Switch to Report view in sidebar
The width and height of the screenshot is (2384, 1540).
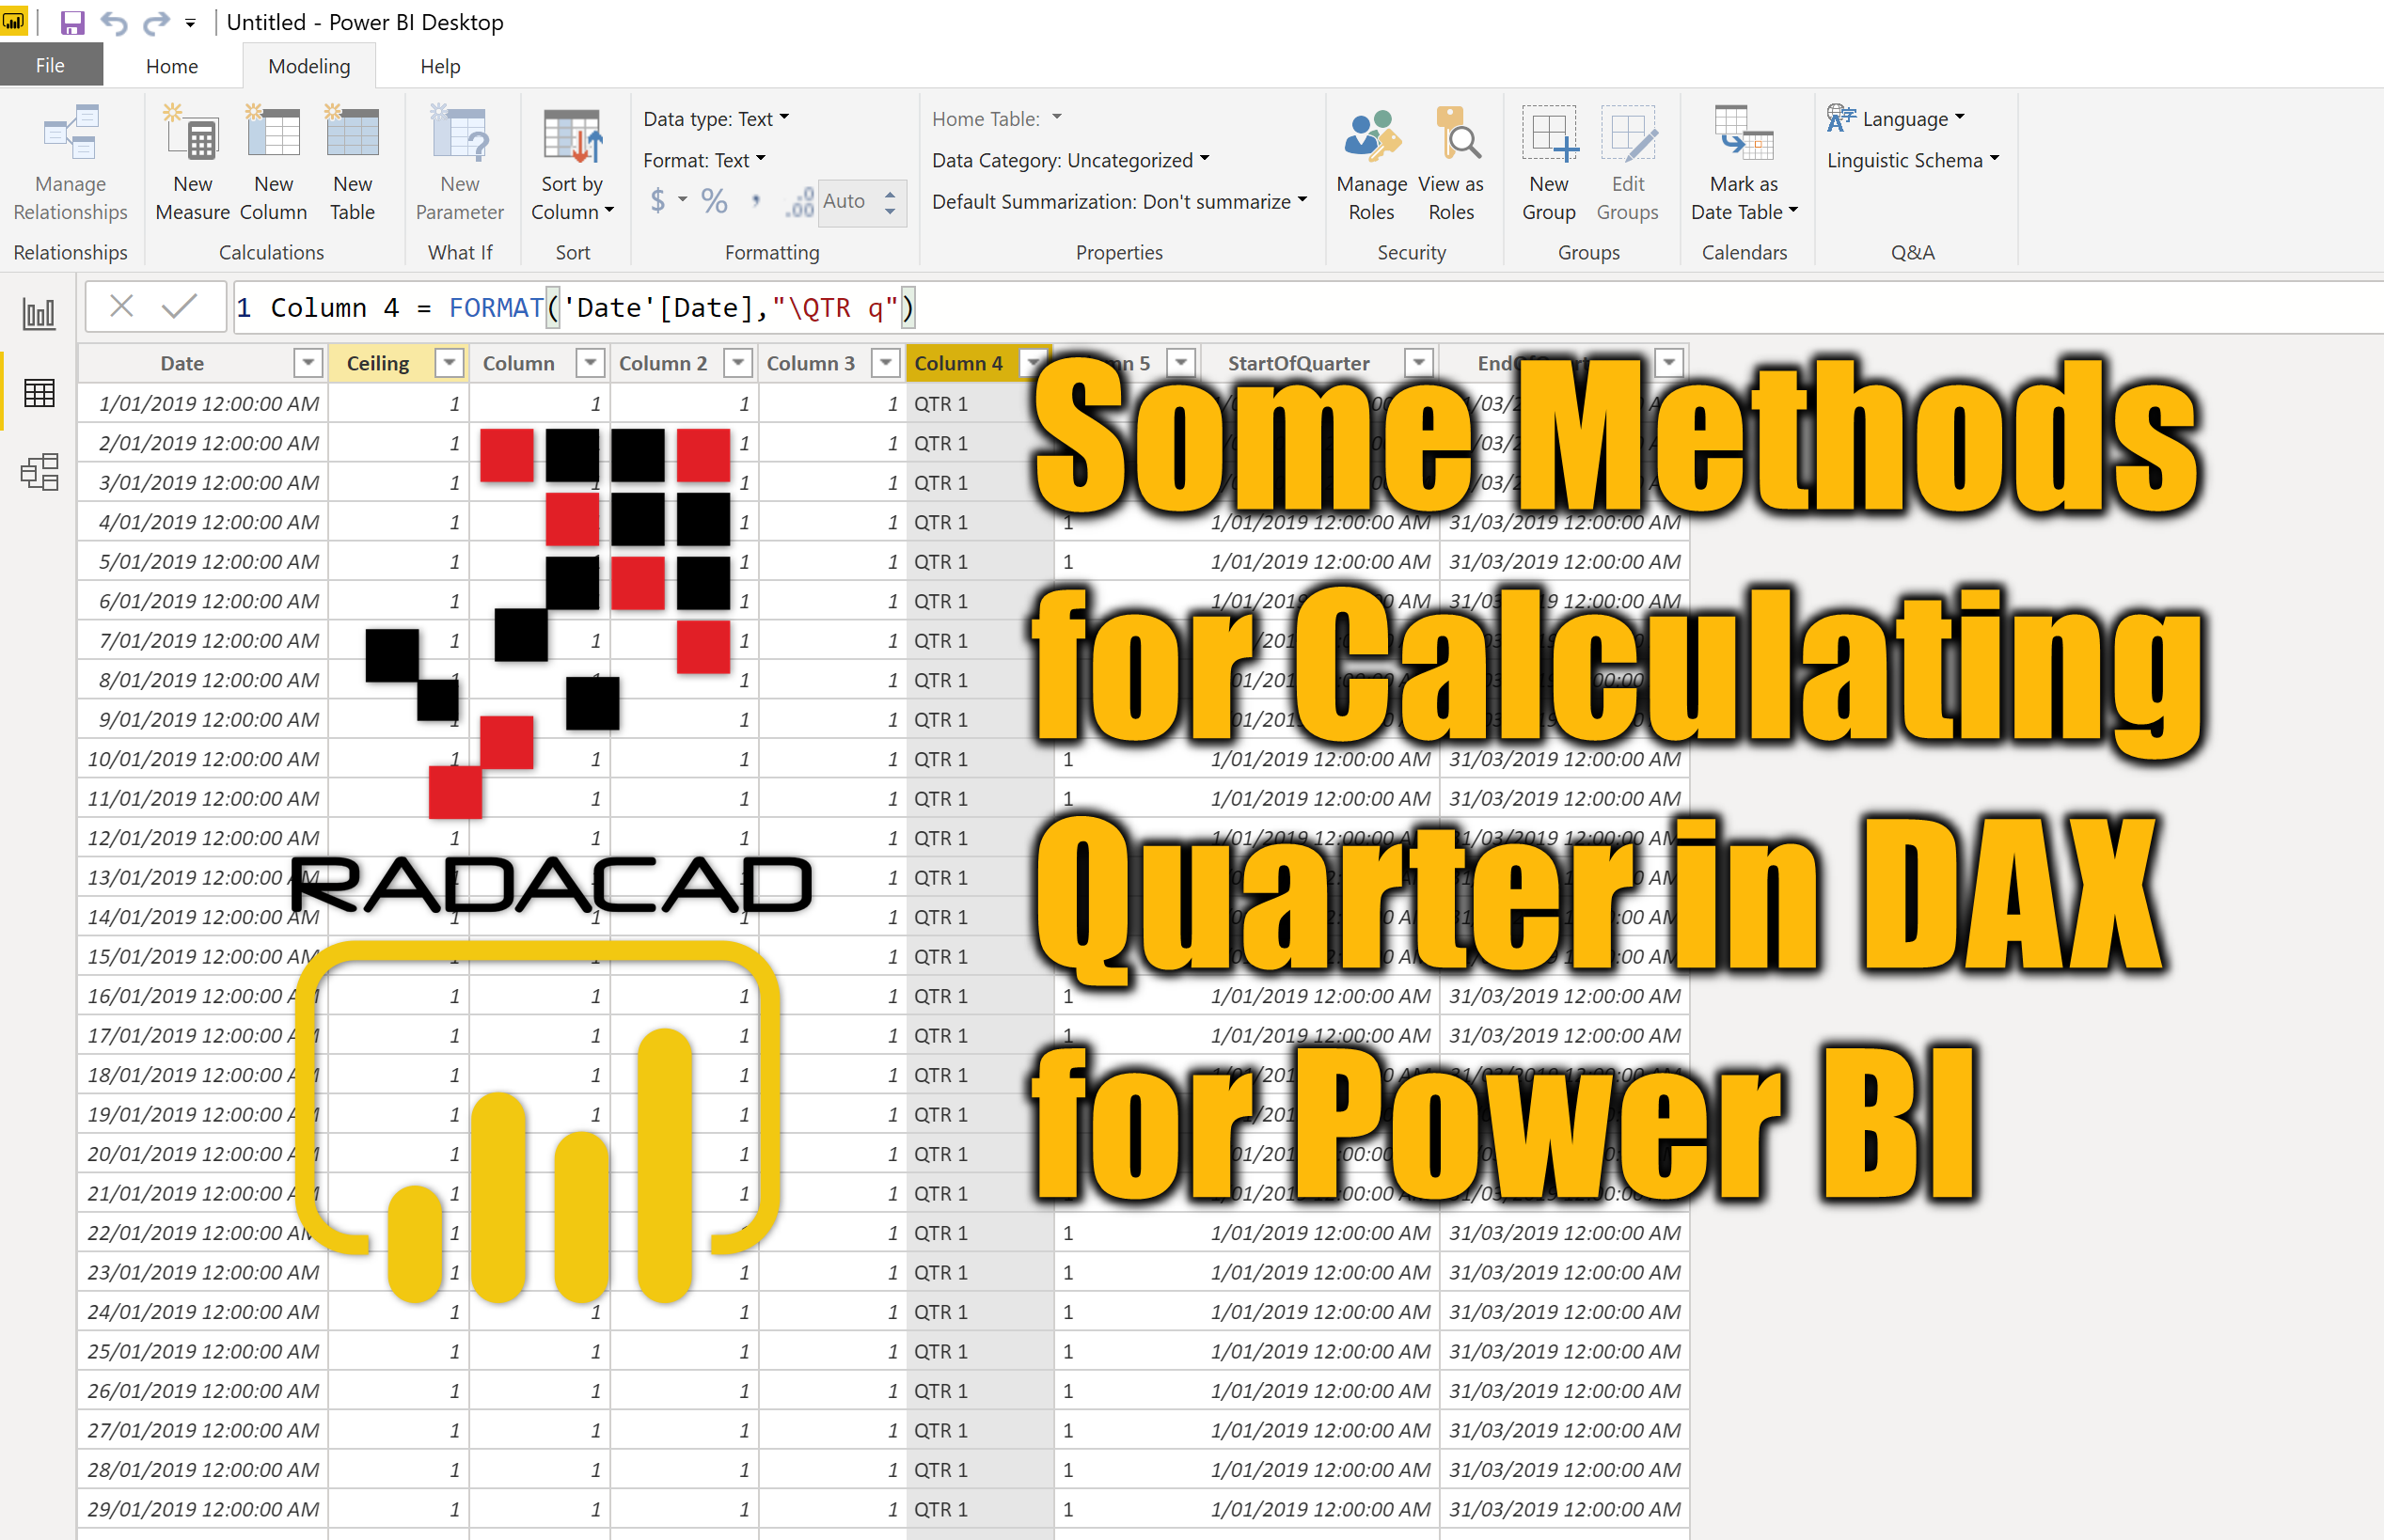39,314
